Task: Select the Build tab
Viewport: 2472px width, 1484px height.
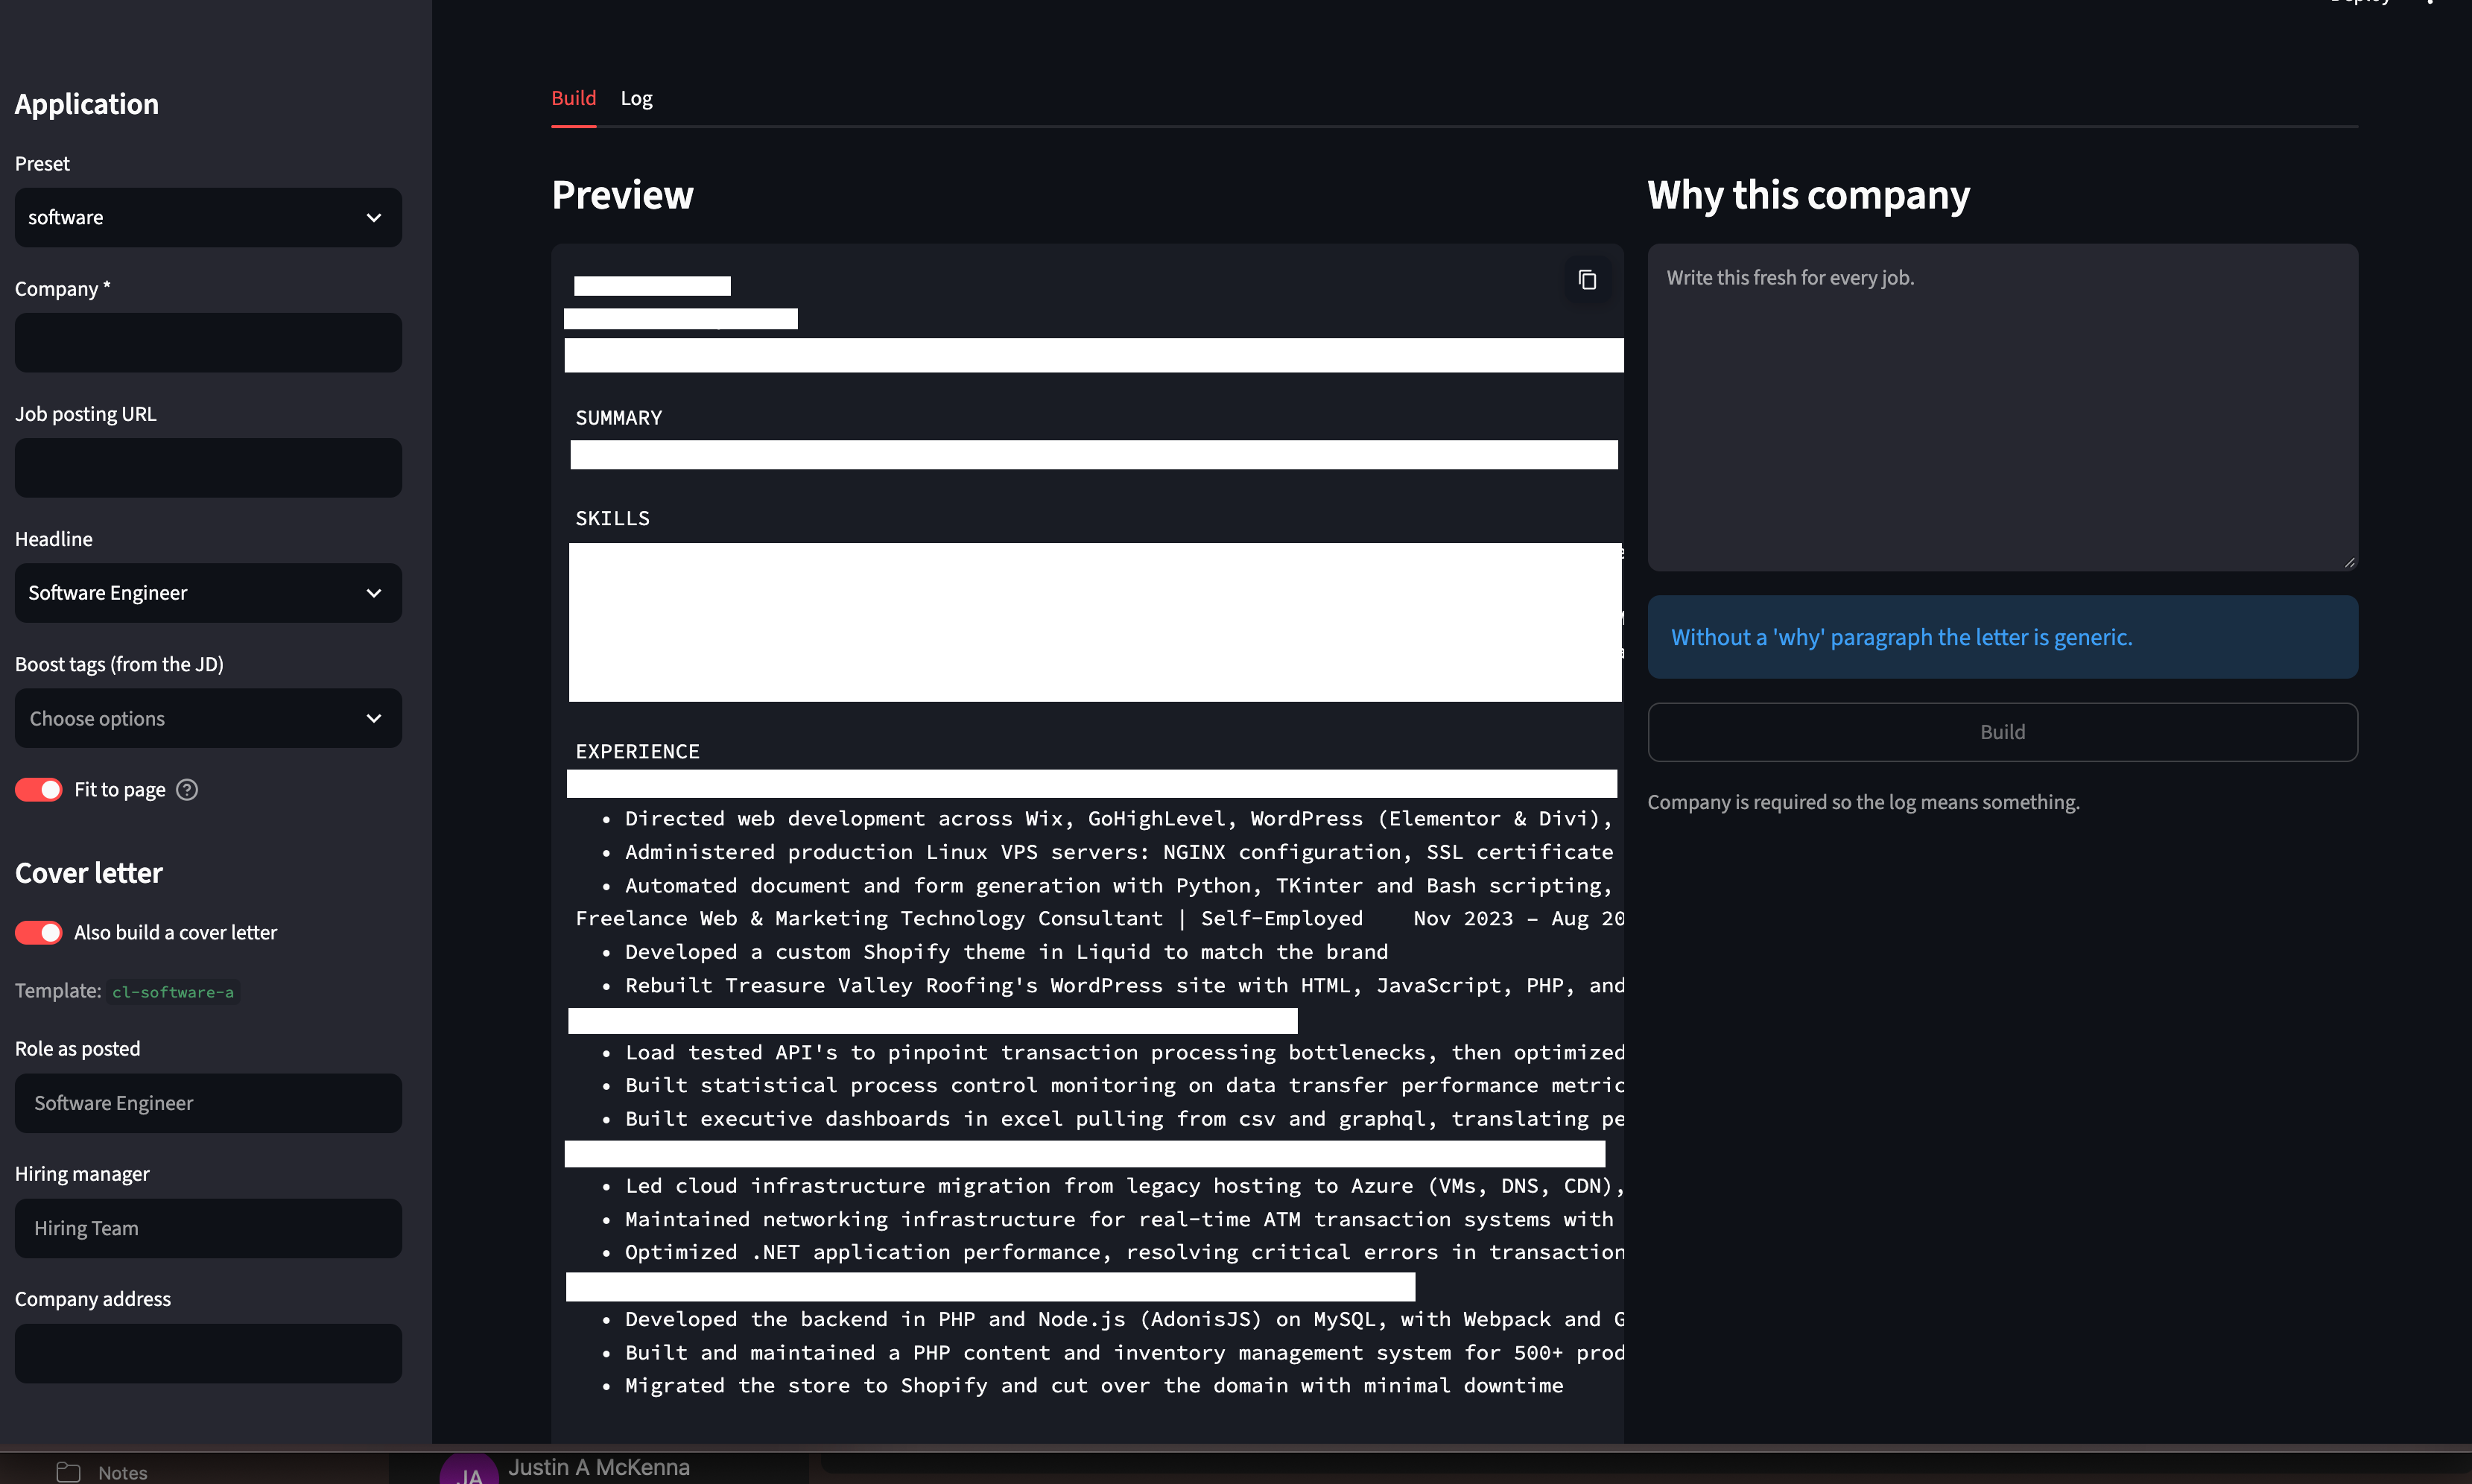Action: (x=574, y=98)
